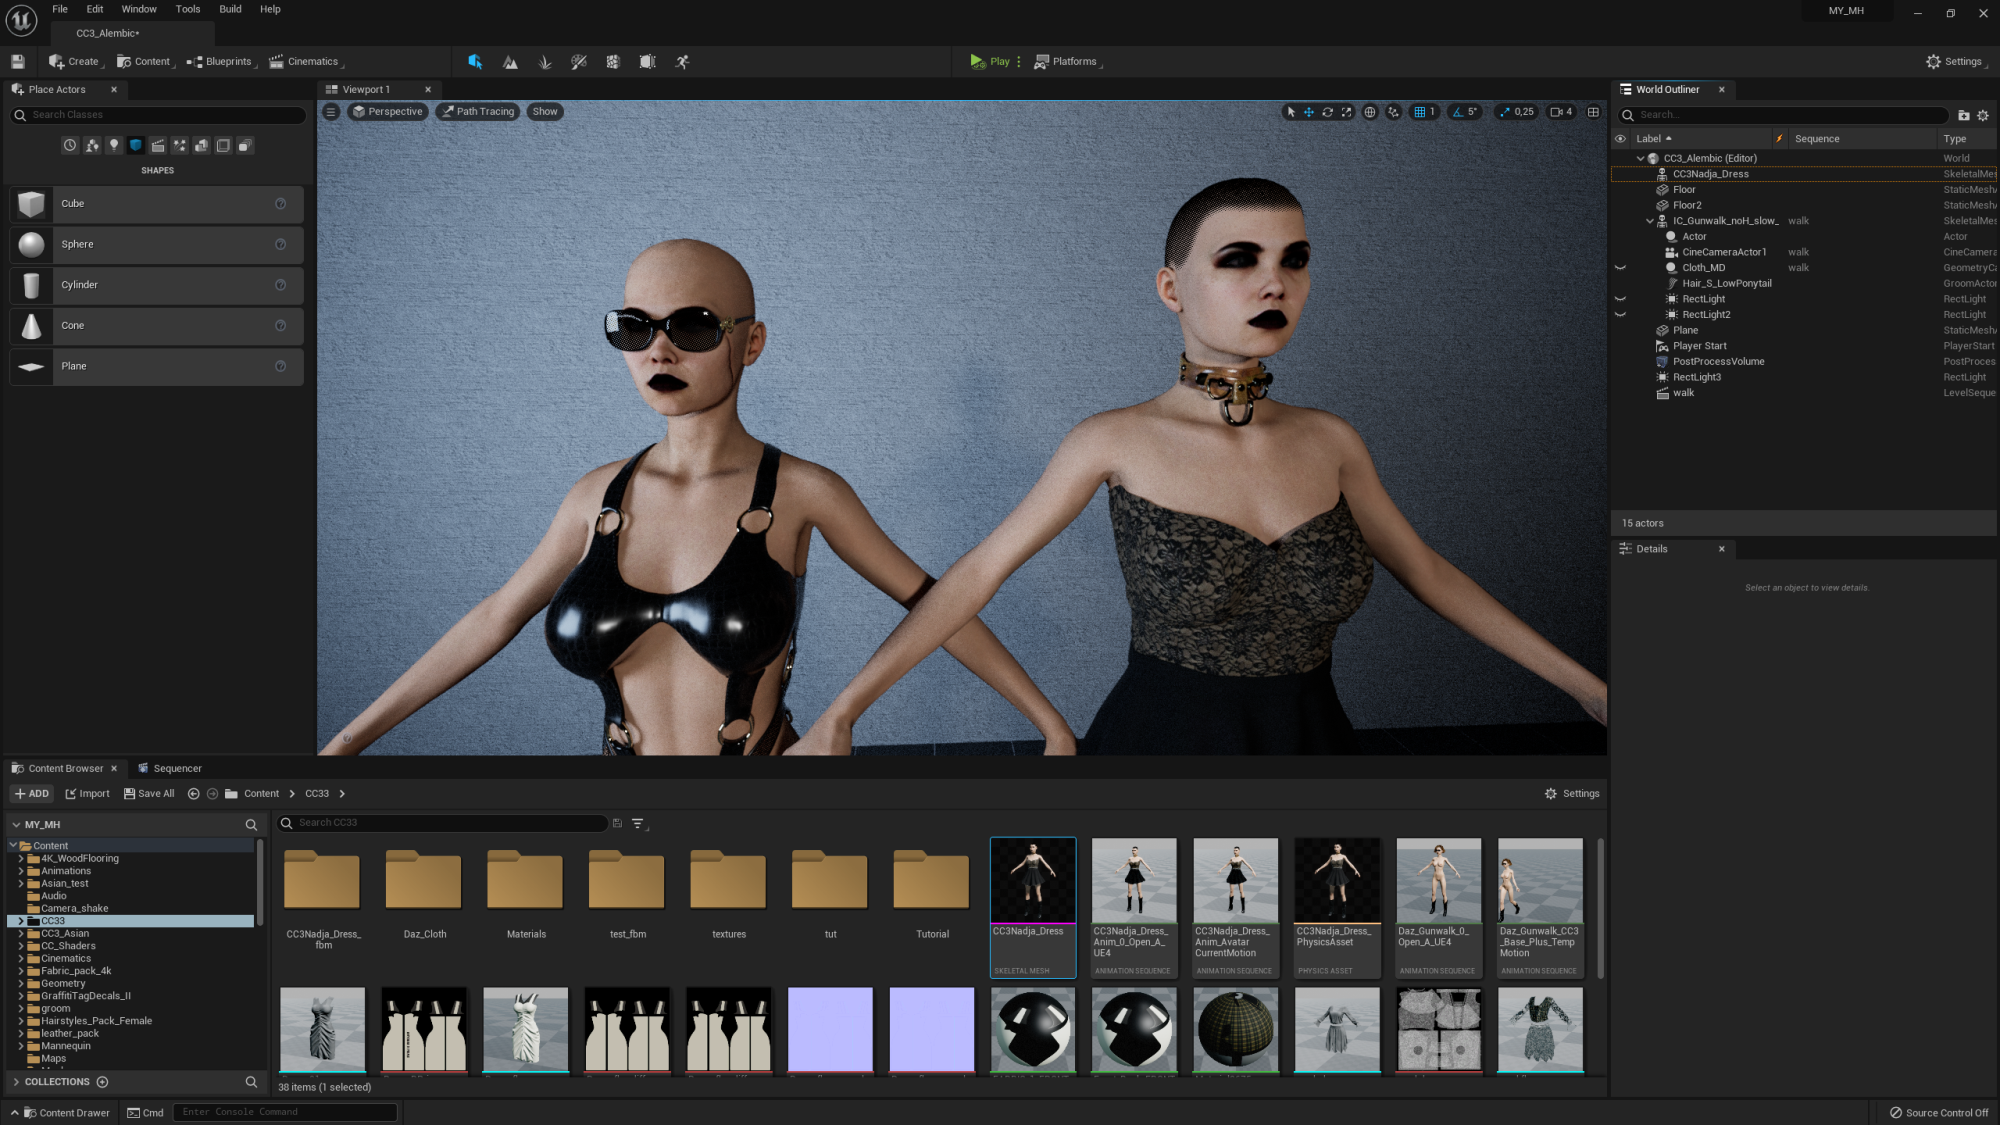Open Path Tracing view mode dropdown
This screenshot has height=1125, width=2000.
tap(478, 112)
